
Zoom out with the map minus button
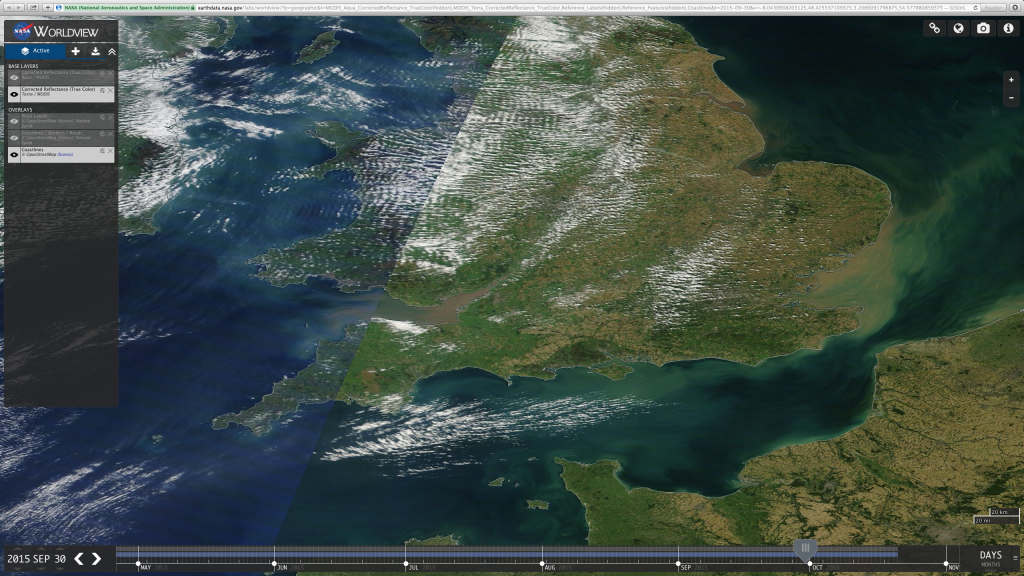(x=1011, y=98)
